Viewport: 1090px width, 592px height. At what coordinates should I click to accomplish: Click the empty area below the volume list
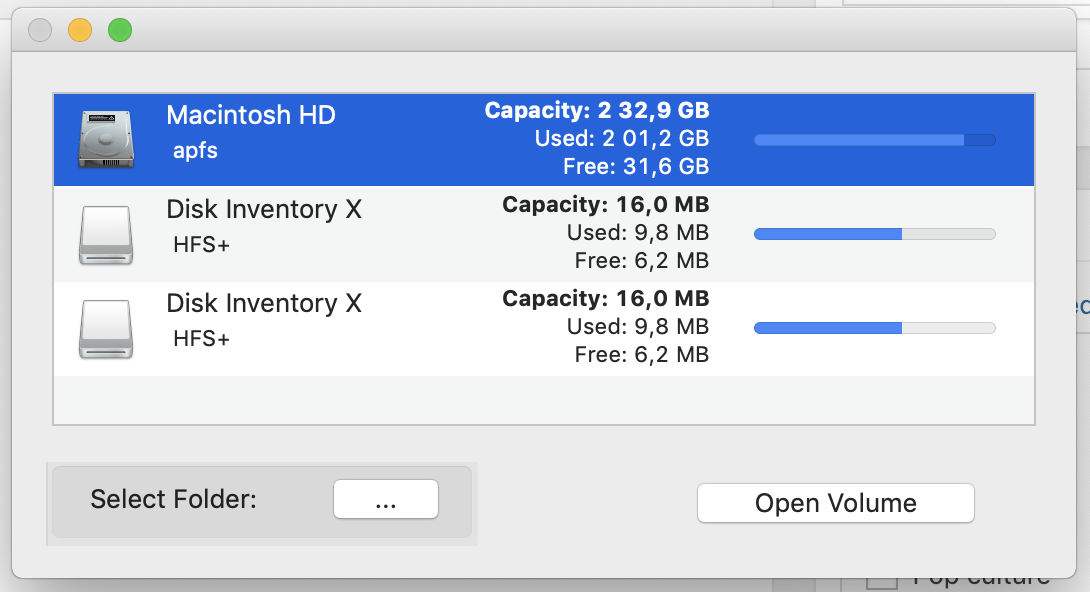544,400
